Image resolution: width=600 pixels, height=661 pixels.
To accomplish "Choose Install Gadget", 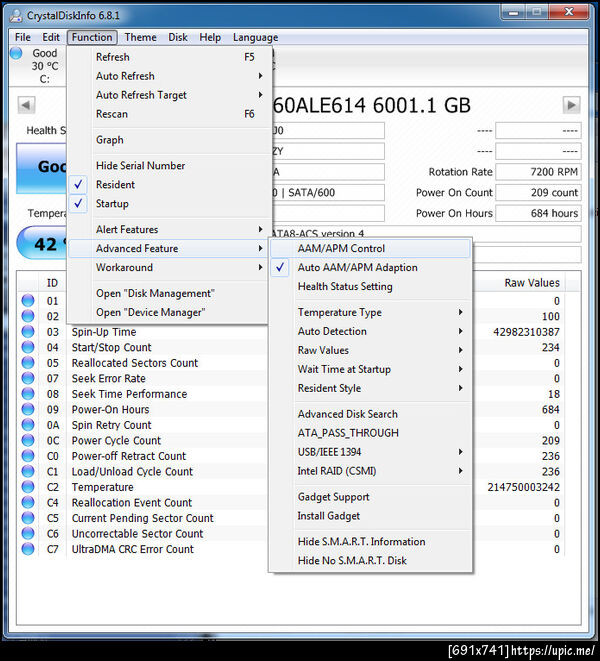I will click(370, 516).
